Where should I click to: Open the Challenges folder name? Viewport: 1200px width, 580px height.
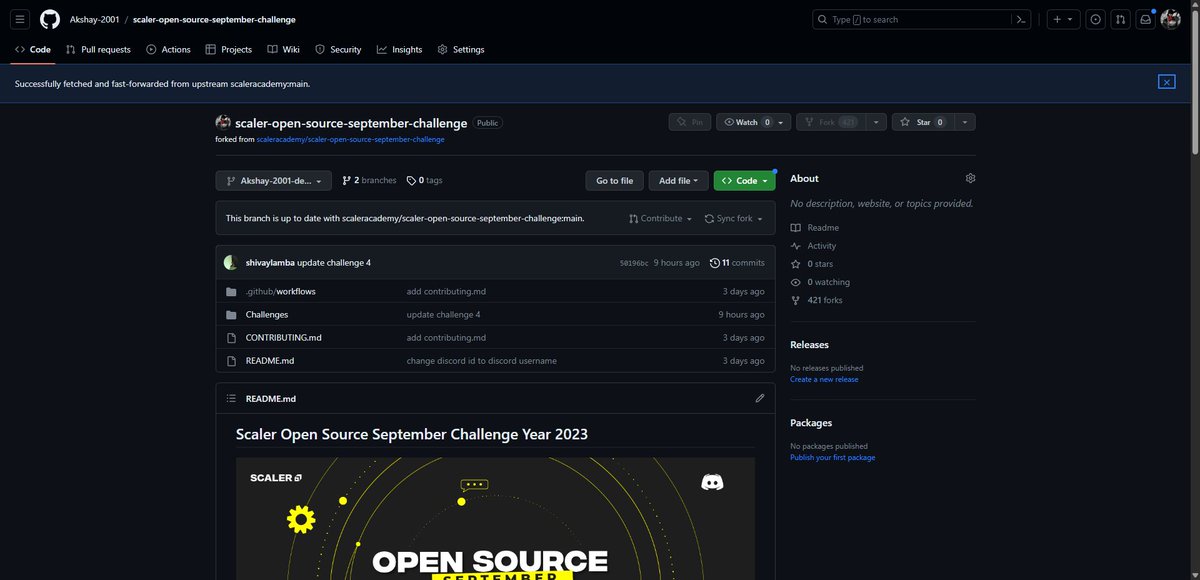(x=267, y=314)
